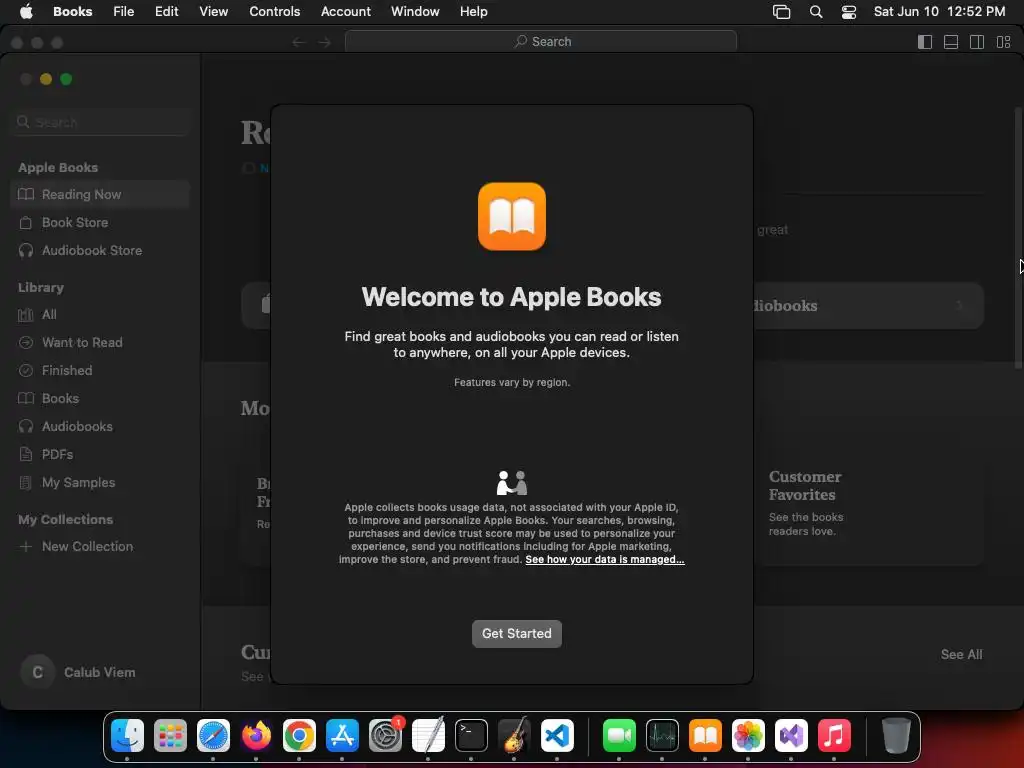Screen dimensions: 1024x768
Task: Click the Want to Read arrow icon
Action: (x=25, y=343)
